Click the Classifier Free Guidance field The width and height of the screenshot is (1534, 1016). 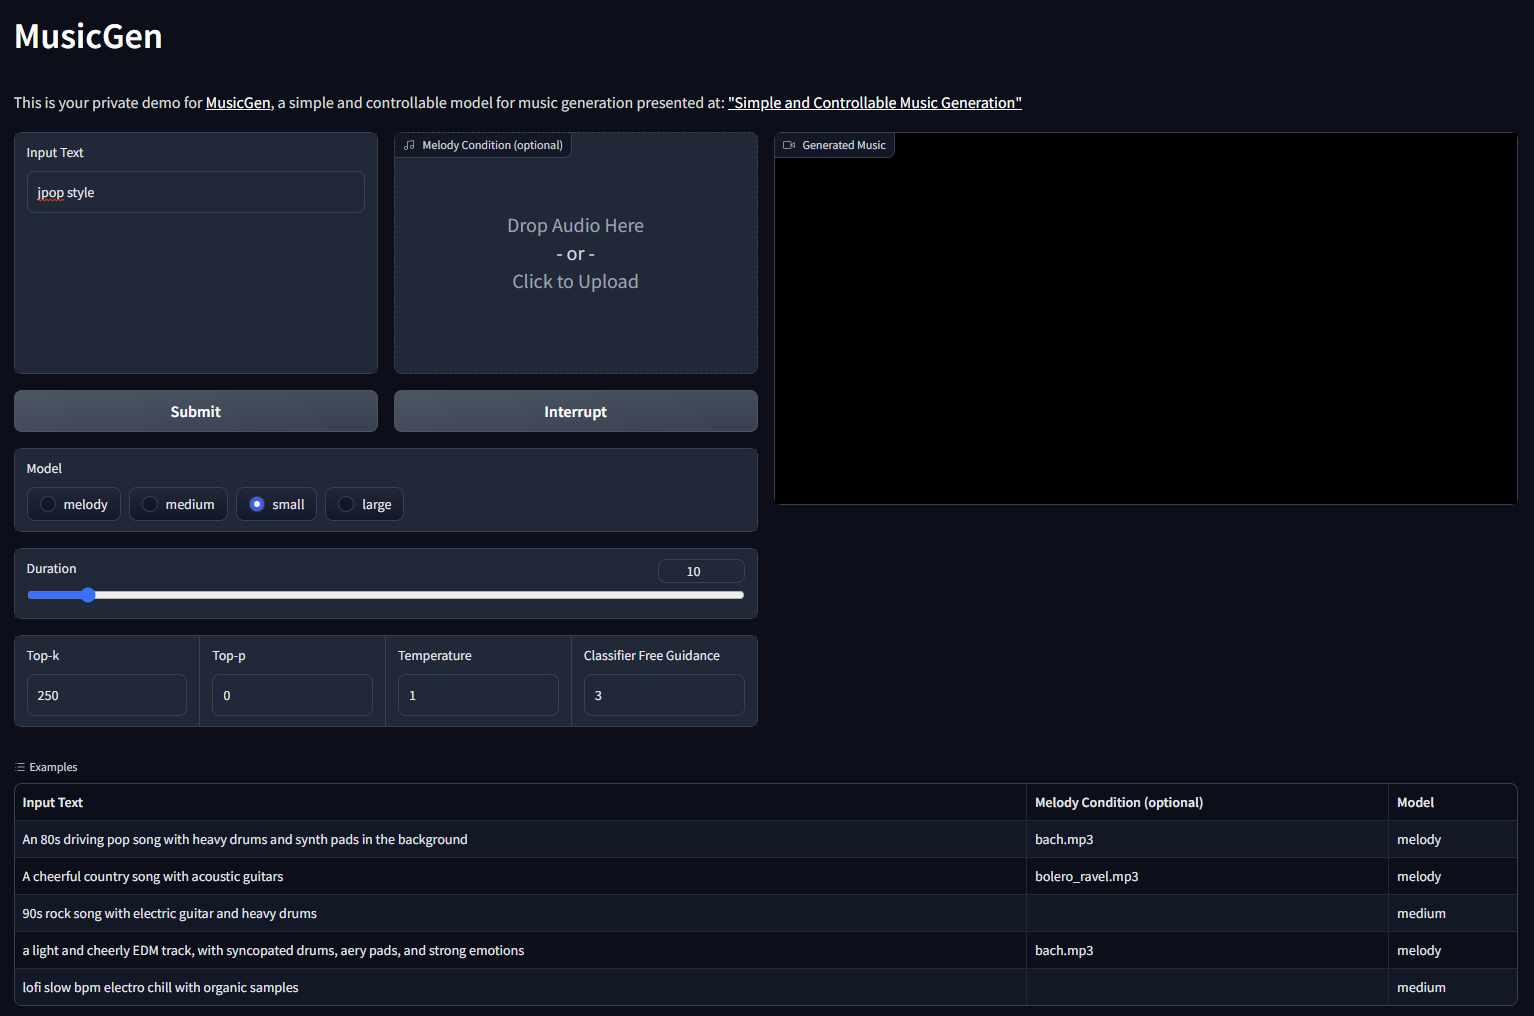click(664, 695)
